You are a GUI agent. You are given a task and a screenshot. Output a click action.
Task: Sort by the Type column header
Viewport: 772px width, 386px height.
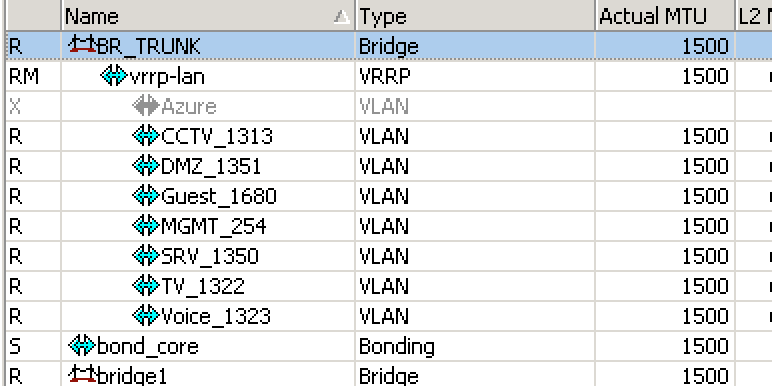(x=475, y=17)
